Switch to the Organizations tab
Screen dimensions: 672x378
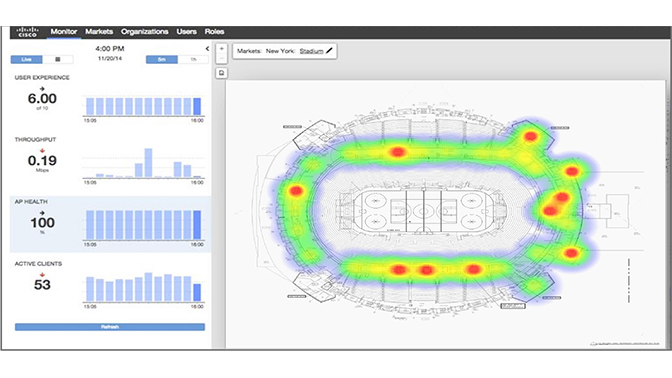pos(144,32)
